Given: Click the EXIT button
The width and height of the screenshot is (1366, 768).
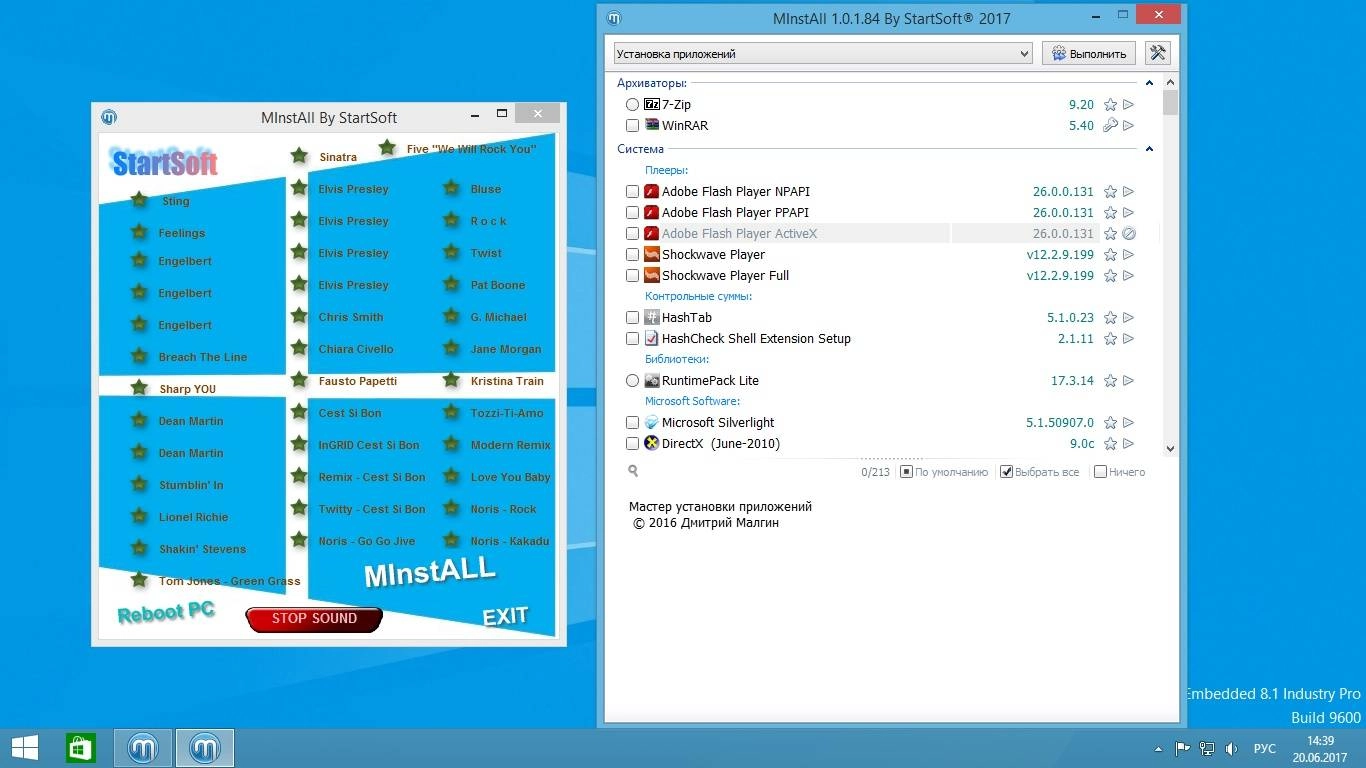Looking at the screenshot, I should point(505,617).
